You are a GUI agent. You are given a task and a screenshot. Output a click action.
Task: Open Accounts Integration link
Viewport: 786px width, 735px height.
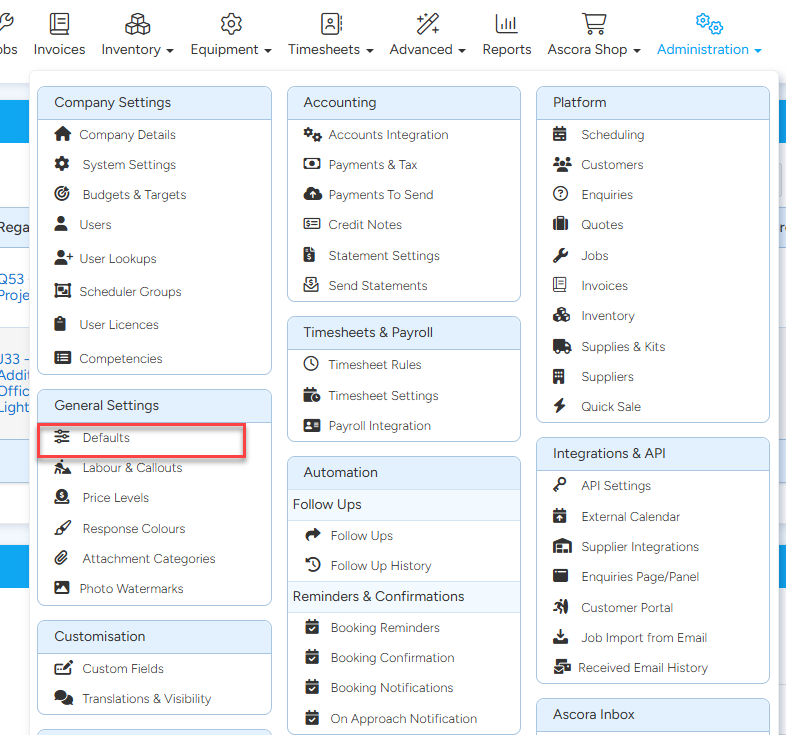click(x=388, y=135)
